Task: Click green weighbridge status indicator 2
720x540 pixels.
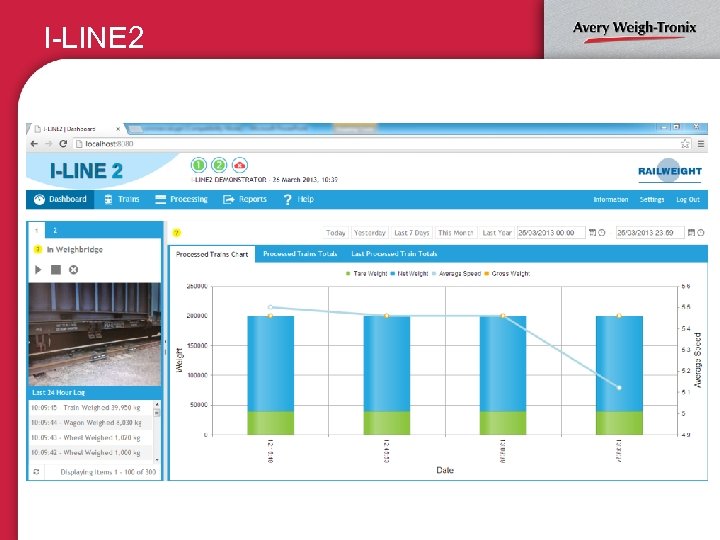Action: click(x=219, y=165)
